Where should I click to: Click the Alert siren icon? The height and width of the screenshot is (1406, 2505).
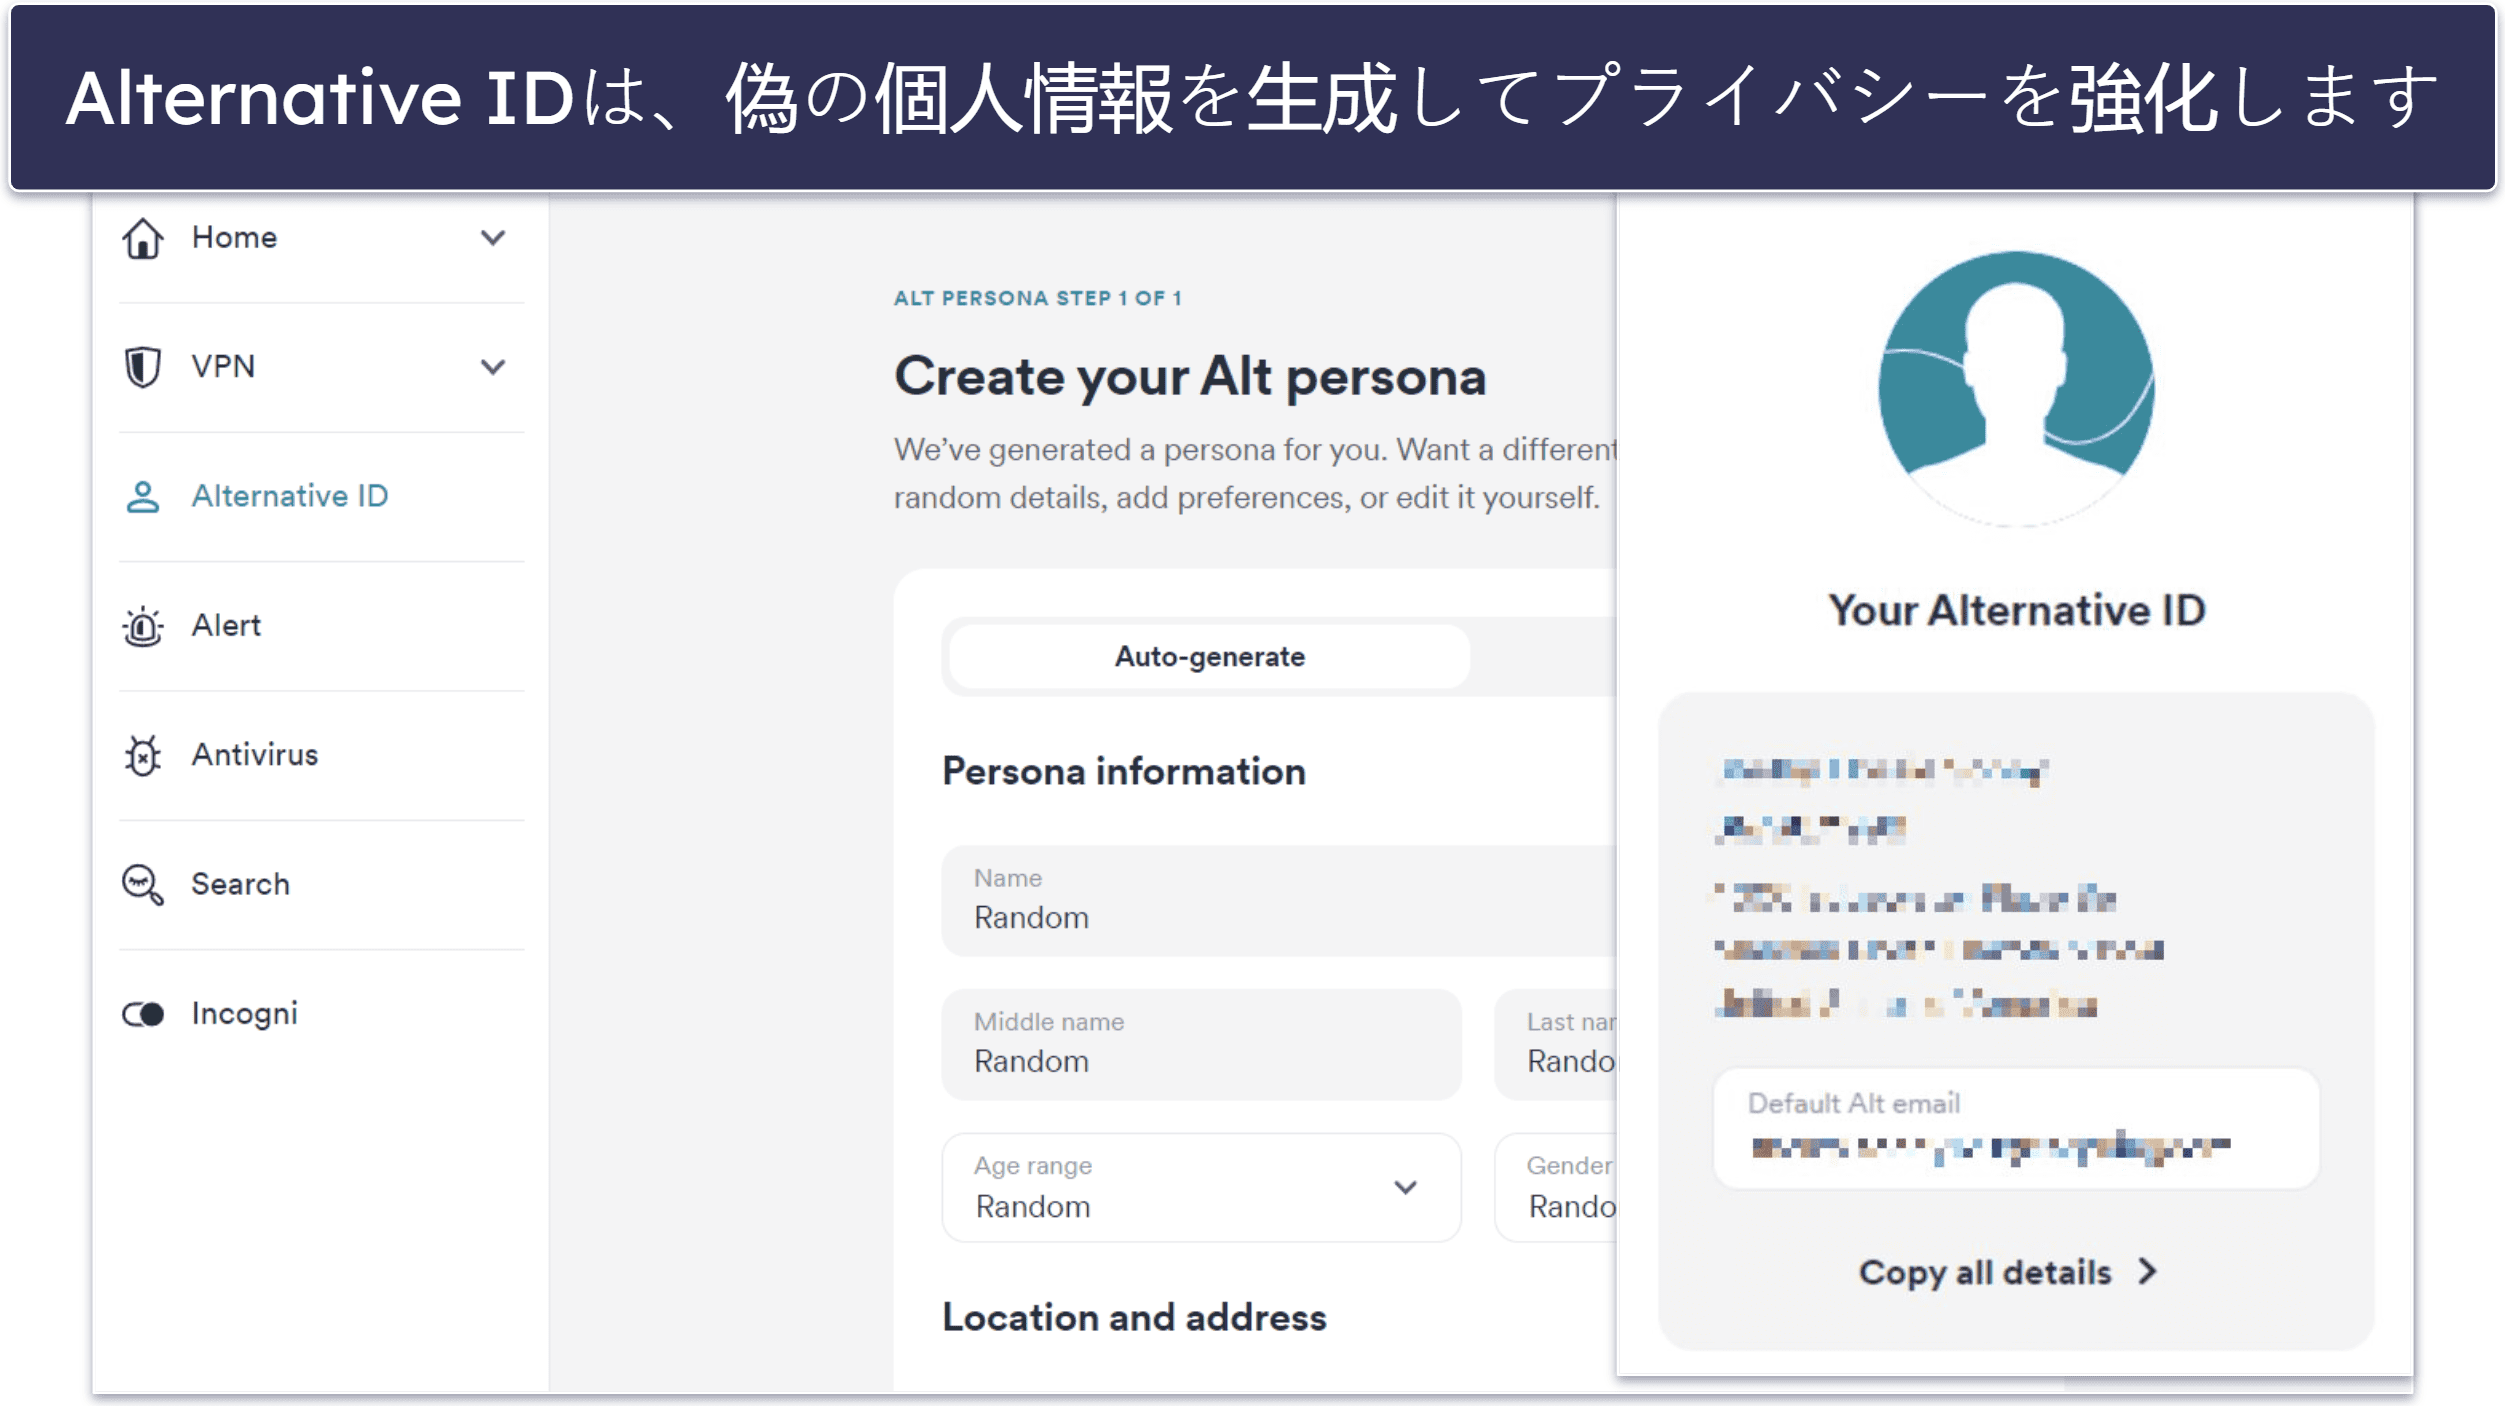point(143,627)
